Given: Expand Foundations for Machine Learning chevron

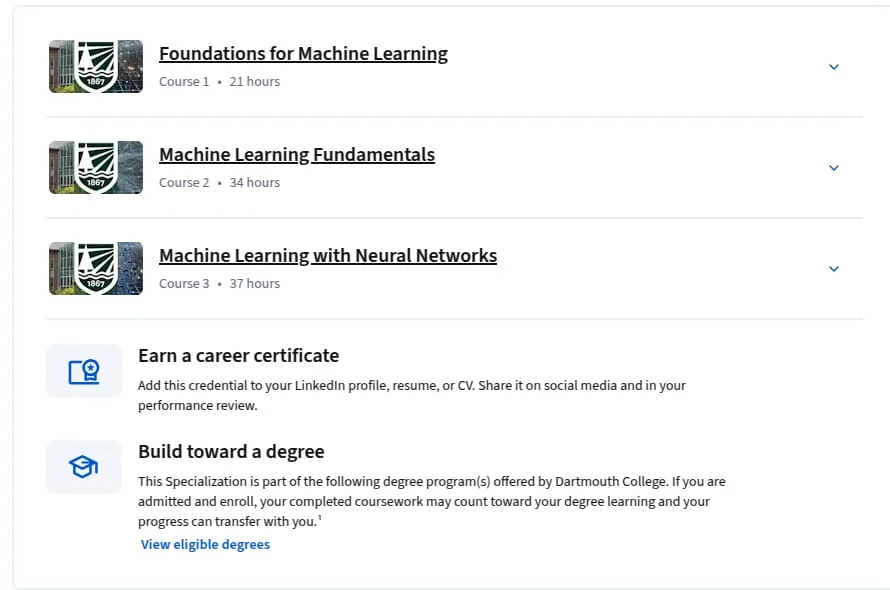Looking at the screenshot, I should click(x=833, y=67).
